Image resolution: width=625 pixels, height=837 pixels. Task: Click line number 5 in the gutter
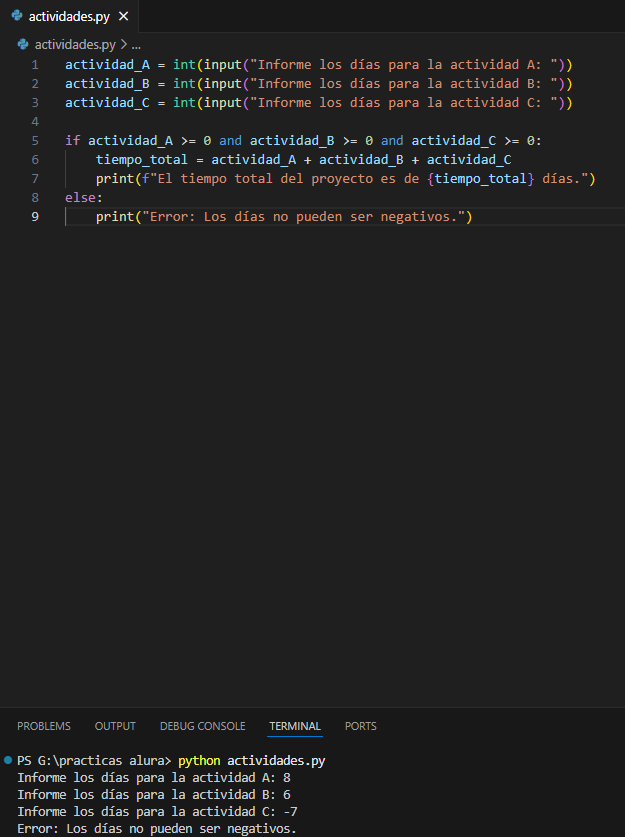(35, 140)
